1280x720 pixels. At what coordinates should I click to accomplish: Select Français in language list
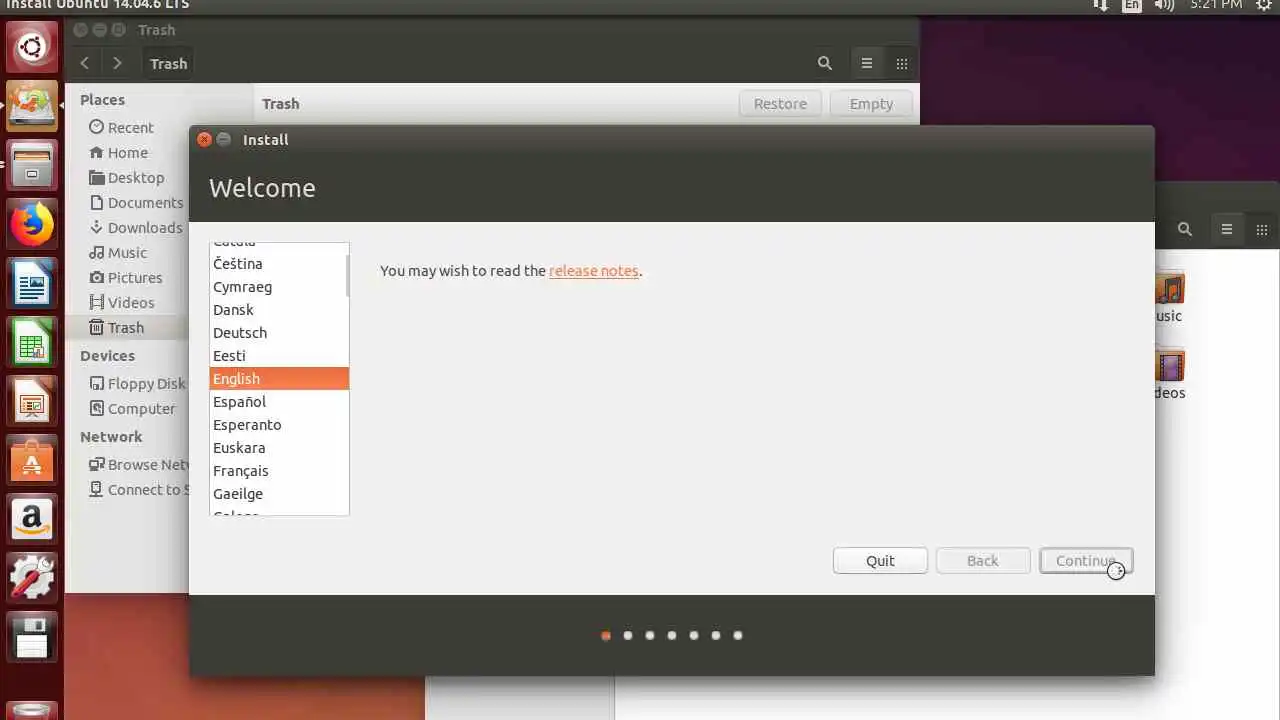point(278,471)
